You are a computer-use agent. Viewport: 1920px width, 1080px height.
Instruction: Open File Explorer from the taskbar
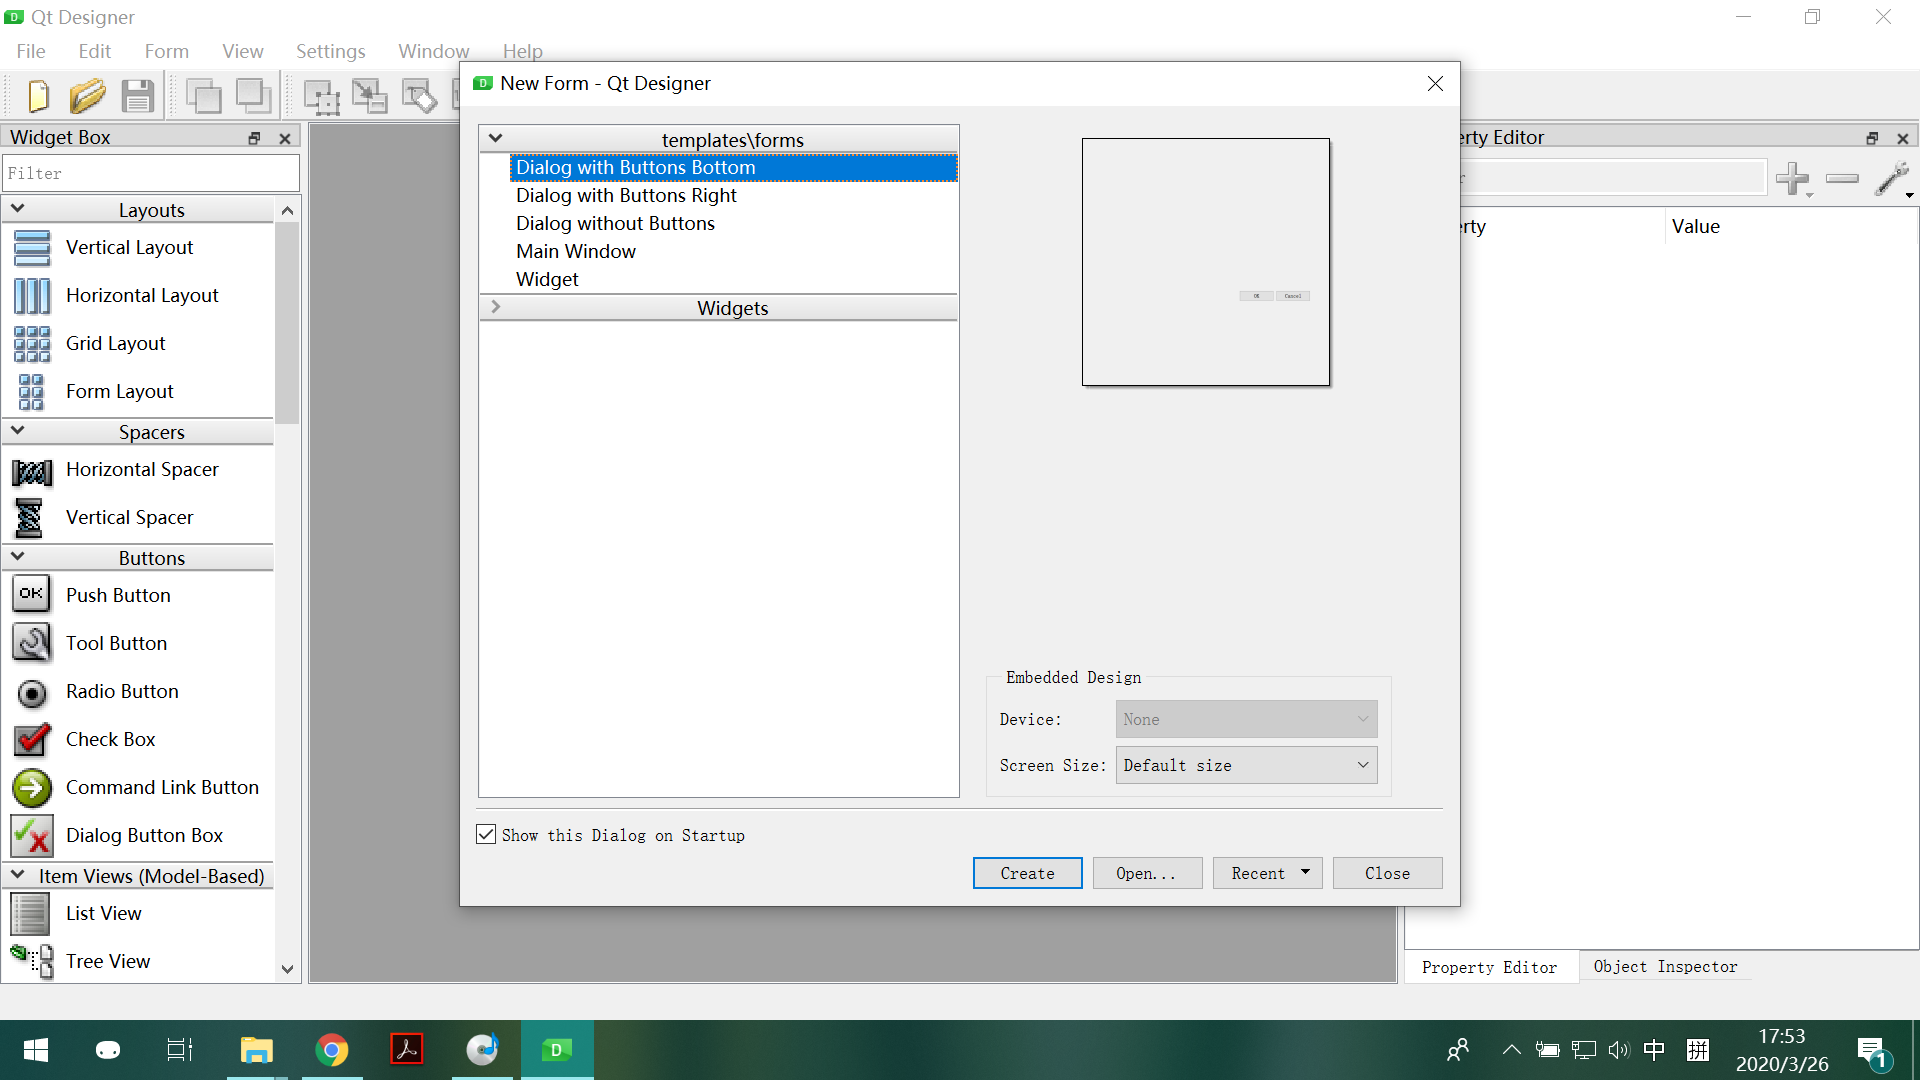[256, 1050]
